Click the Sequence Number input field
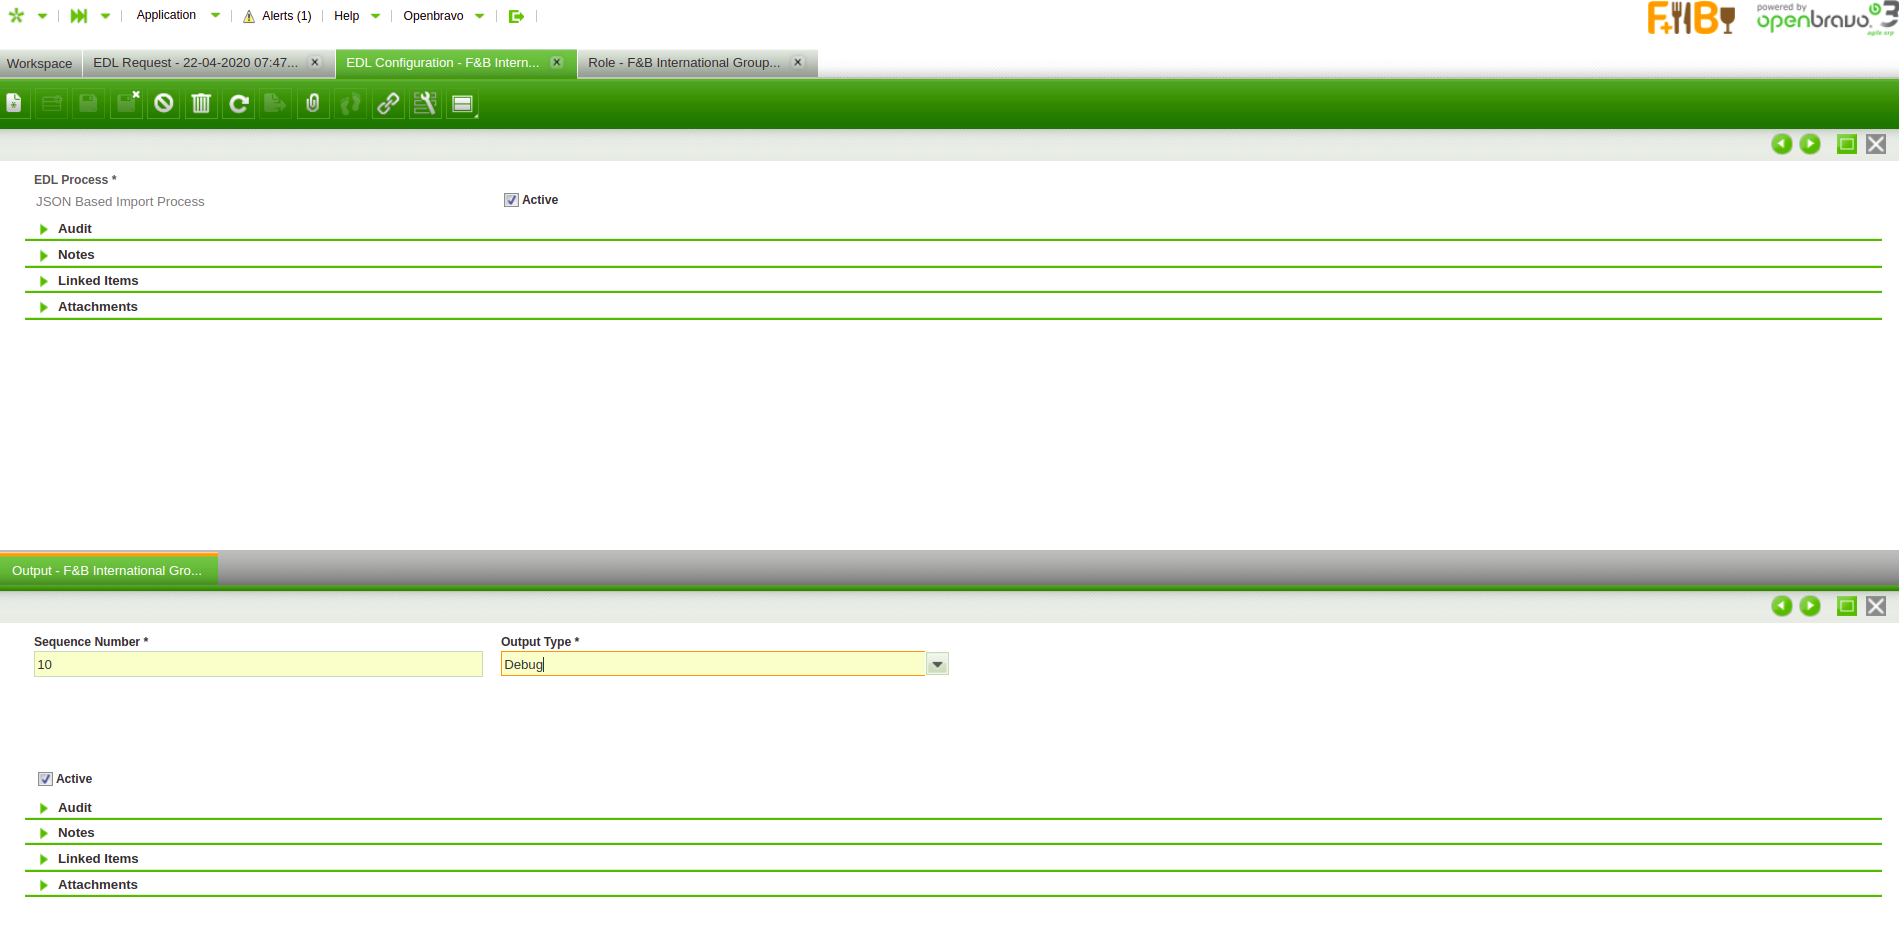This screenshot has height=948, width=1899. [x=258, y=664]
